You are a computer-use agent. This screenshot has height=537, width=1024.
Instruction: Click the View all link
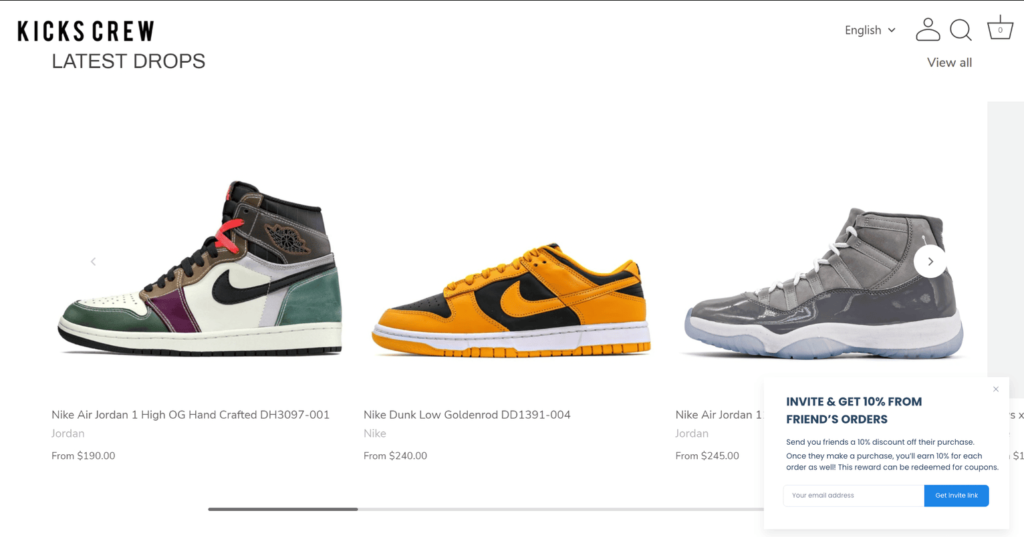tap(949, 63)
